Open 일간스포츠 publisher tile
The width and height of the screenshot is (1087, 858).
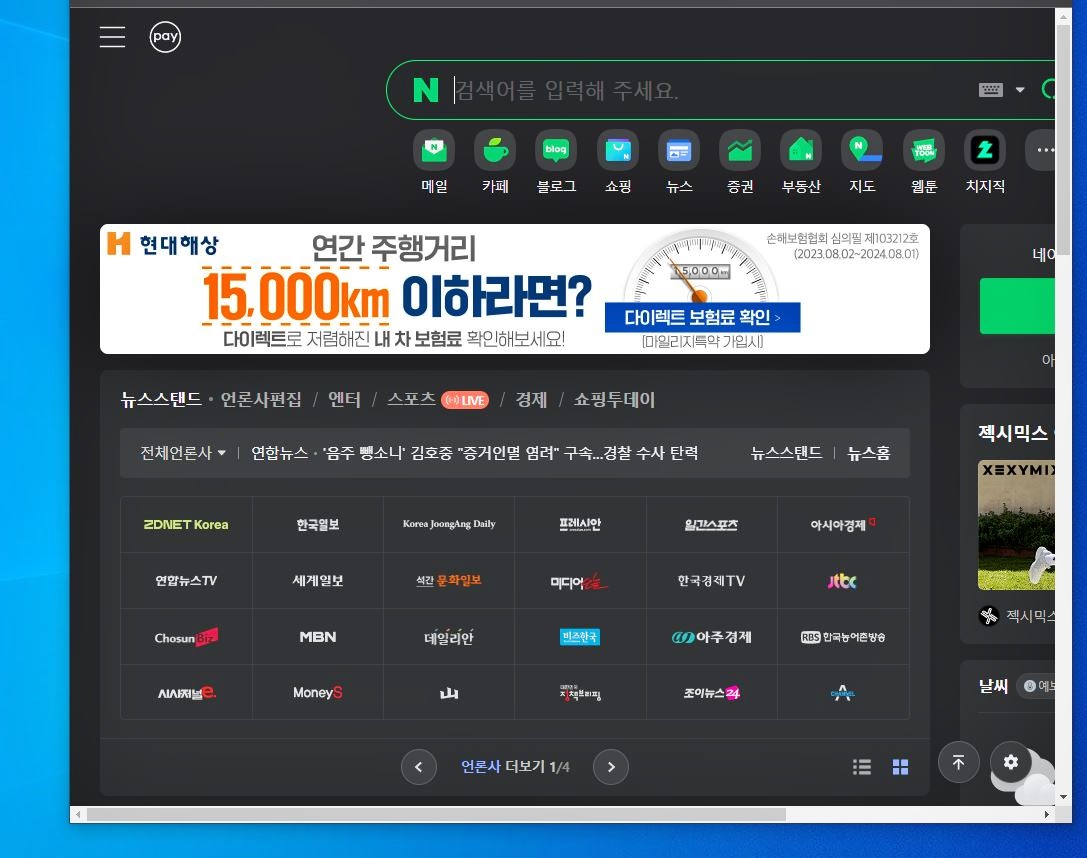tap(711, 525)
